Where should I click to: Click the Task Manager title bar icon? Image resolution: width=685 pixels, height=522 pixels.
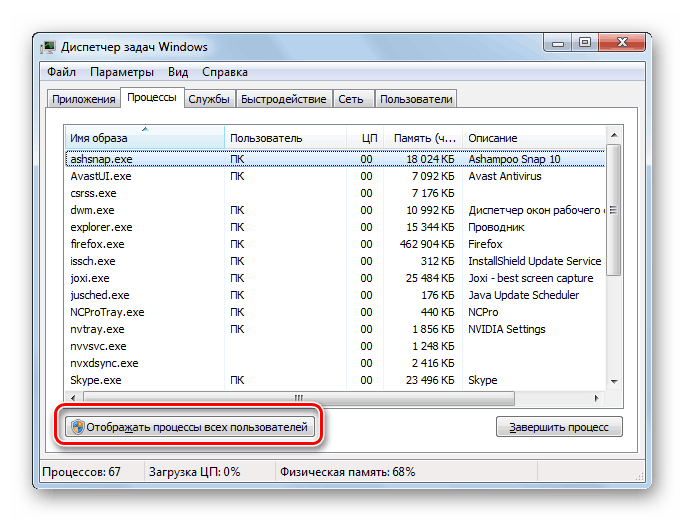coord(48,47)
